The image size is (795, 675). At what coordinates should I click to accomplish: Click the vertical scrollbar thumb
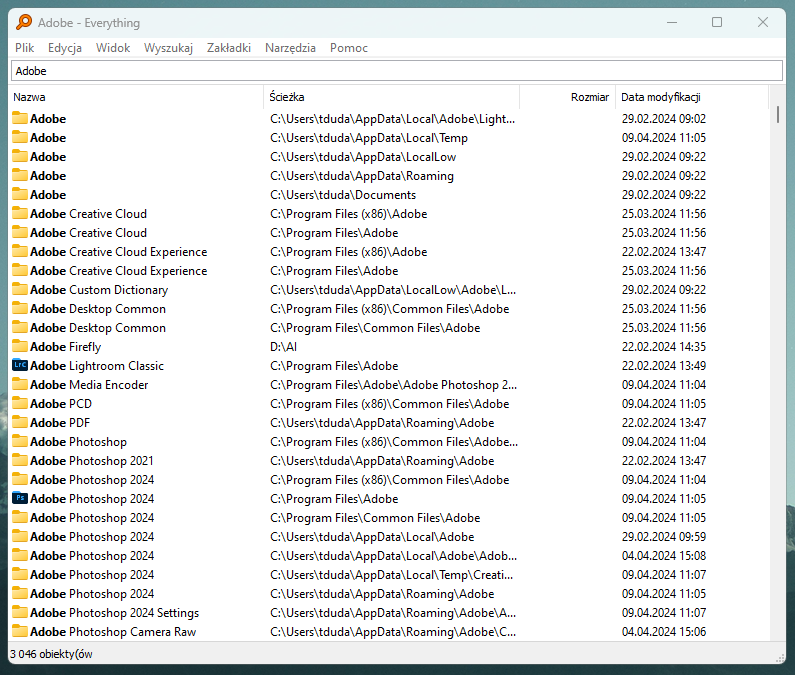[x=778, y=114]
